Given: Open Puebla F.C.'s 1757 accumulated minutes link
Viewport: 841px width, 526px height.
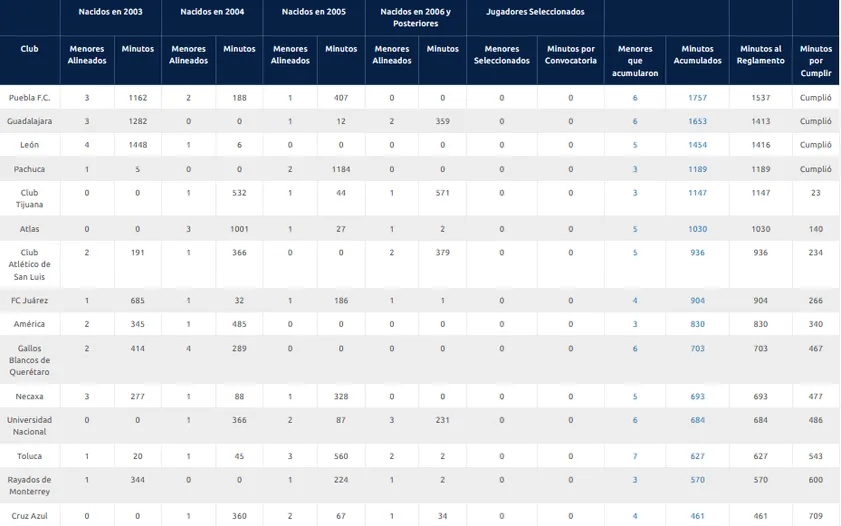Looking at the screenshot, I should click(x=697, y=97).
